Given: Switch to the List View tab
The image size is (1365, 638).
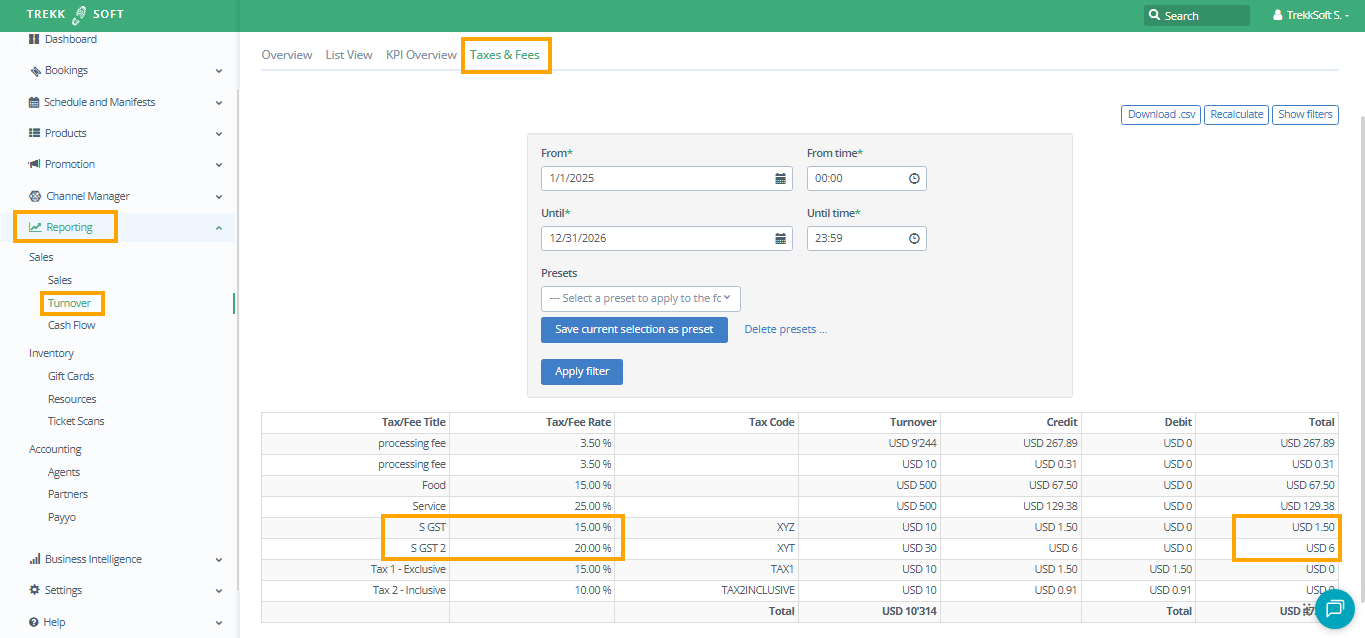Looking at the screenshot, I should (x=348, y=55).
